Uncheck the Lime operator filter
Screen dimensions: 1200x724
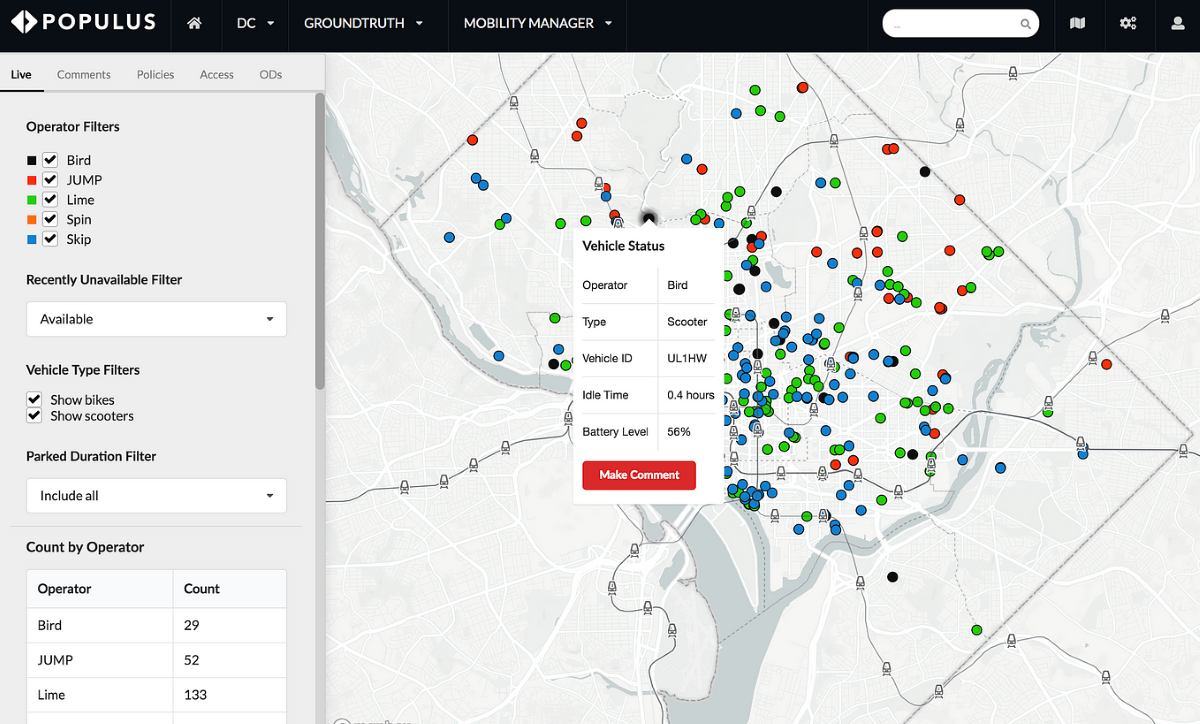coord(50,200)
